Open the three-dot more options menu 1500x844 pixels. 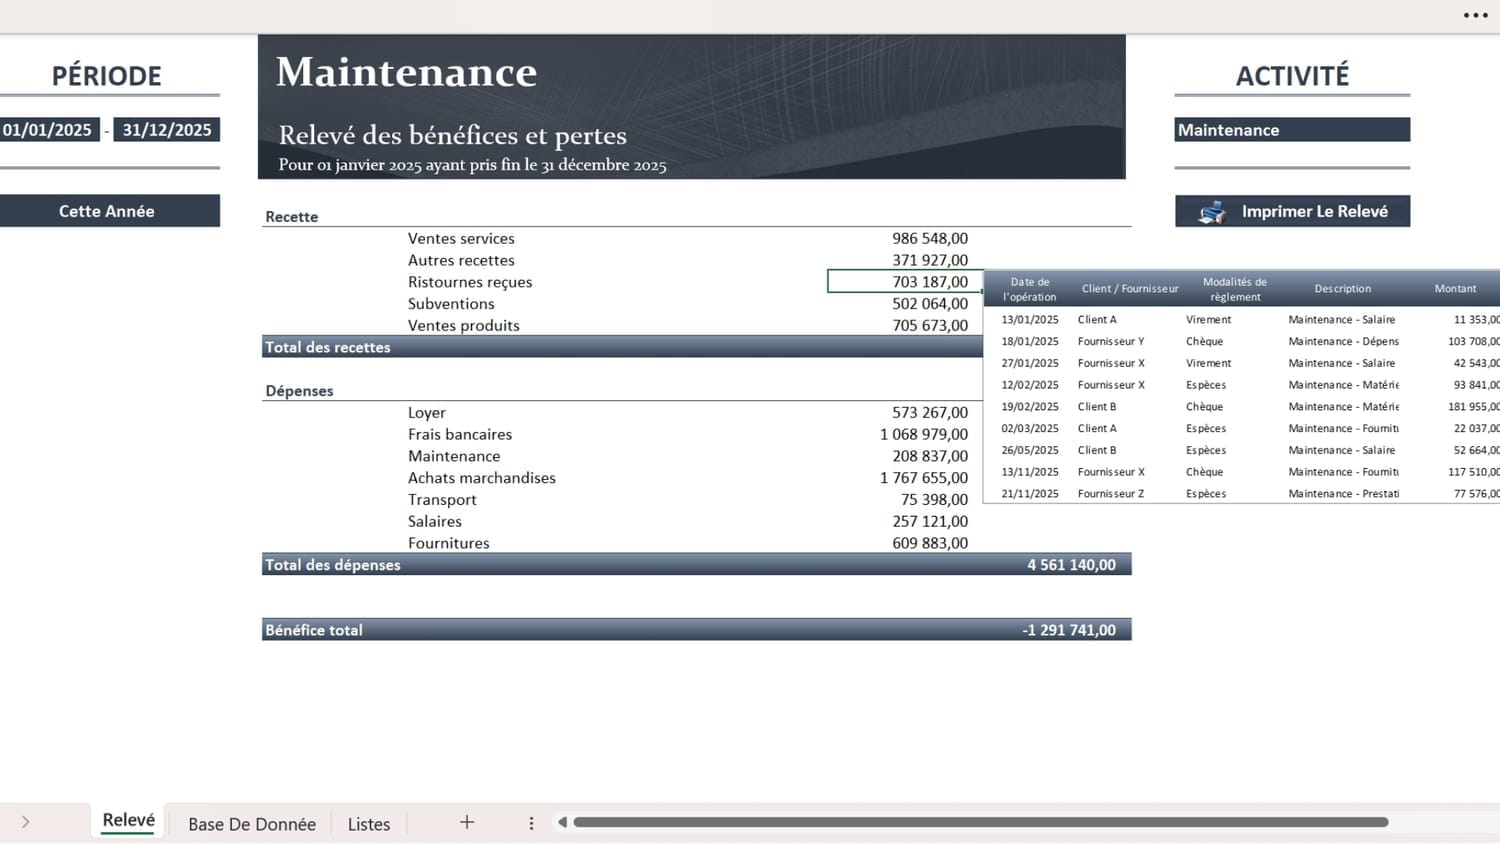1475,15
